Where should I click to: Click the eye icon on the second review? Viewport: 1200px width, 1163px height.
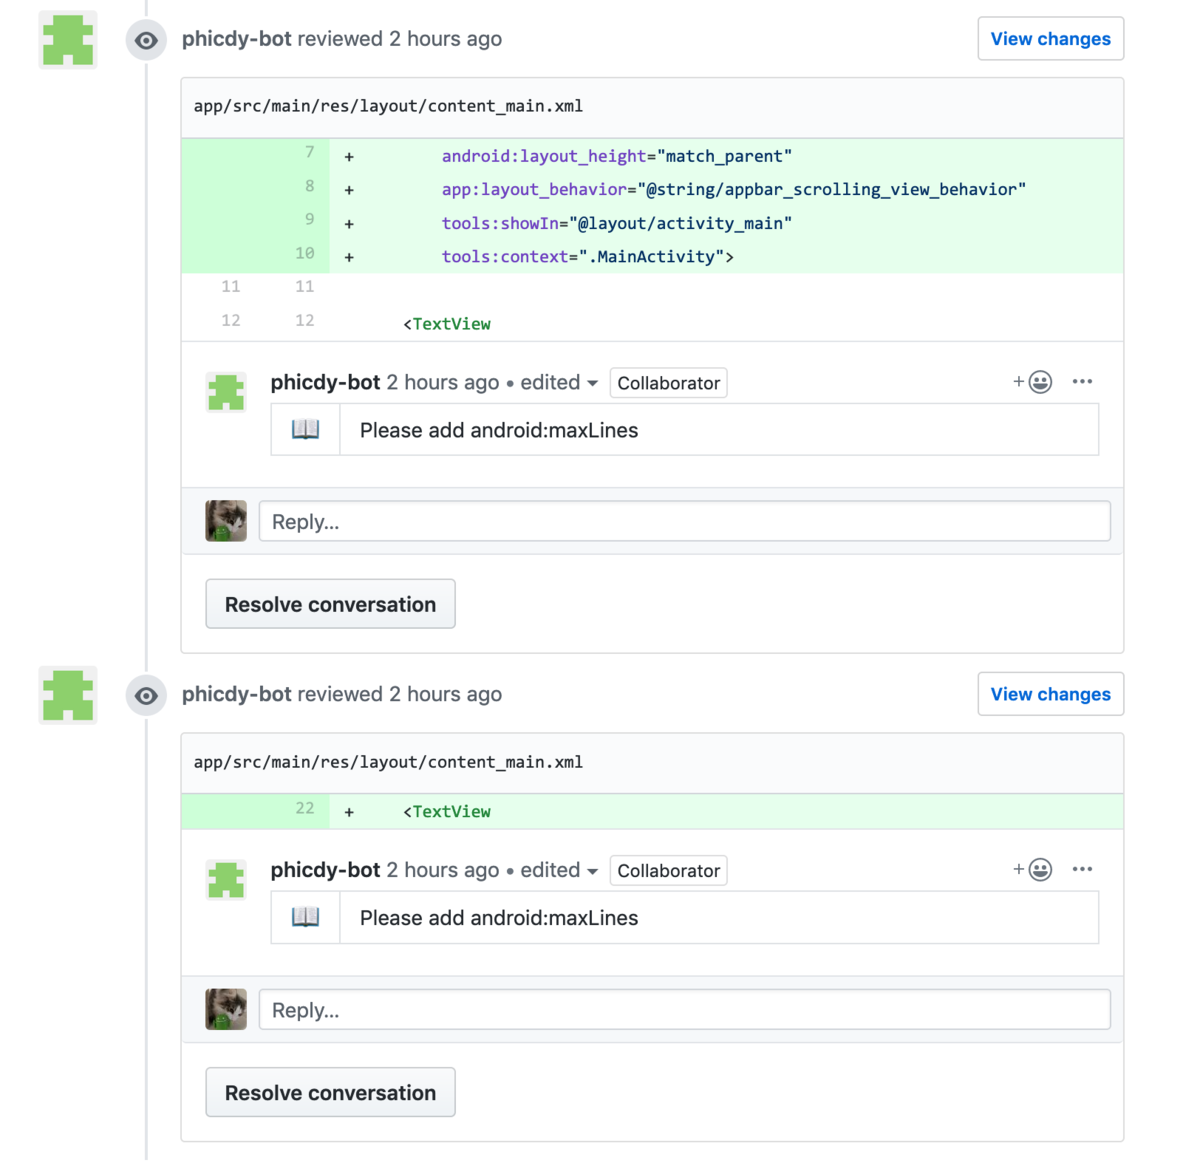coord(146,695)
